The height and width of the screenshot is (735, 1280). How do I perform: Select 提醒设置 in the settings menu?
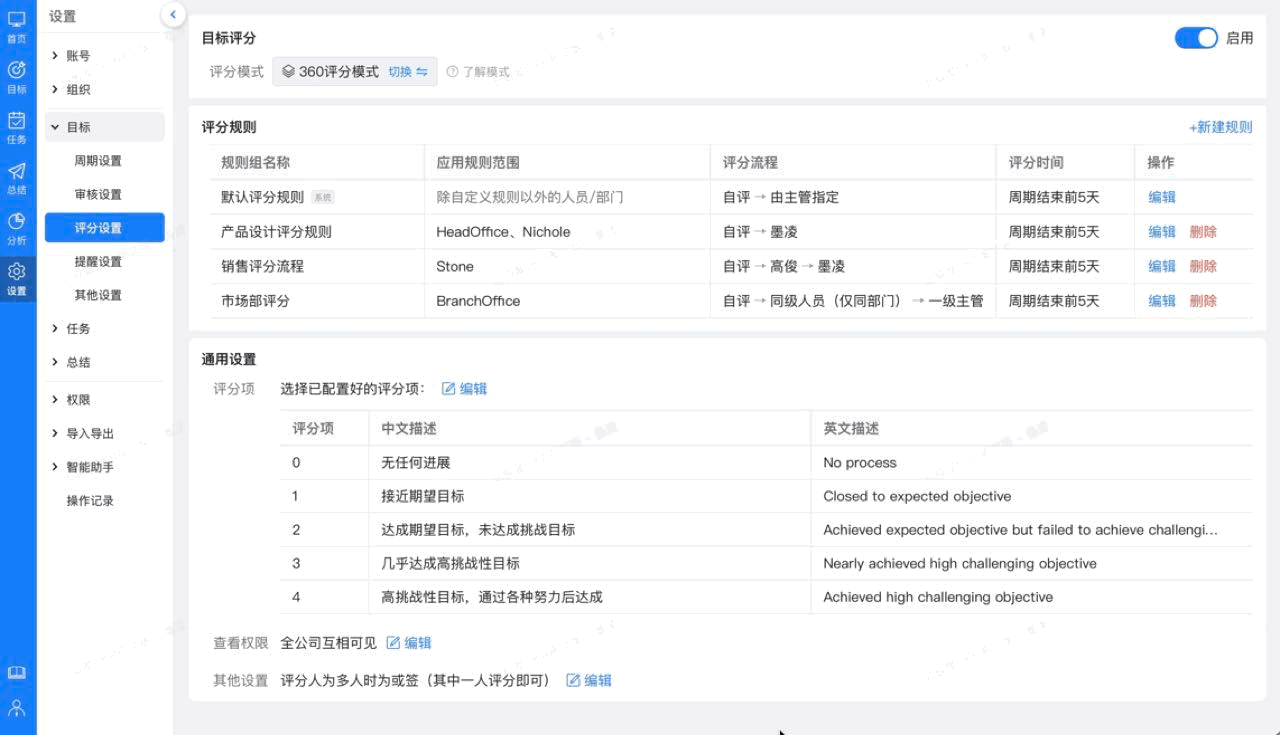[98, 262]
